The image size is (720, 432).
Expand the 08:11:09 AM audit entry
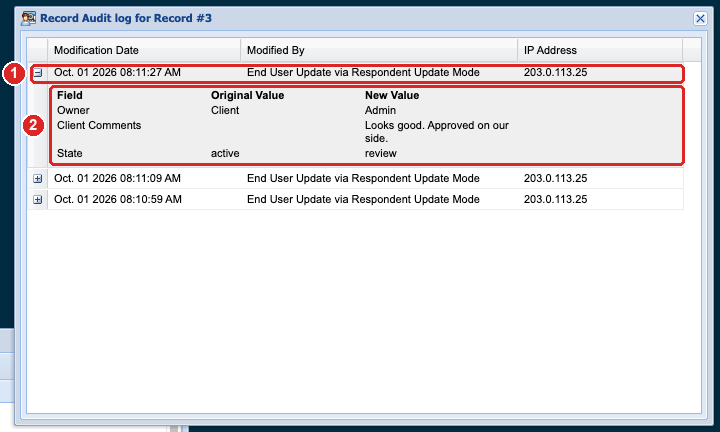(x=38, y=179)
